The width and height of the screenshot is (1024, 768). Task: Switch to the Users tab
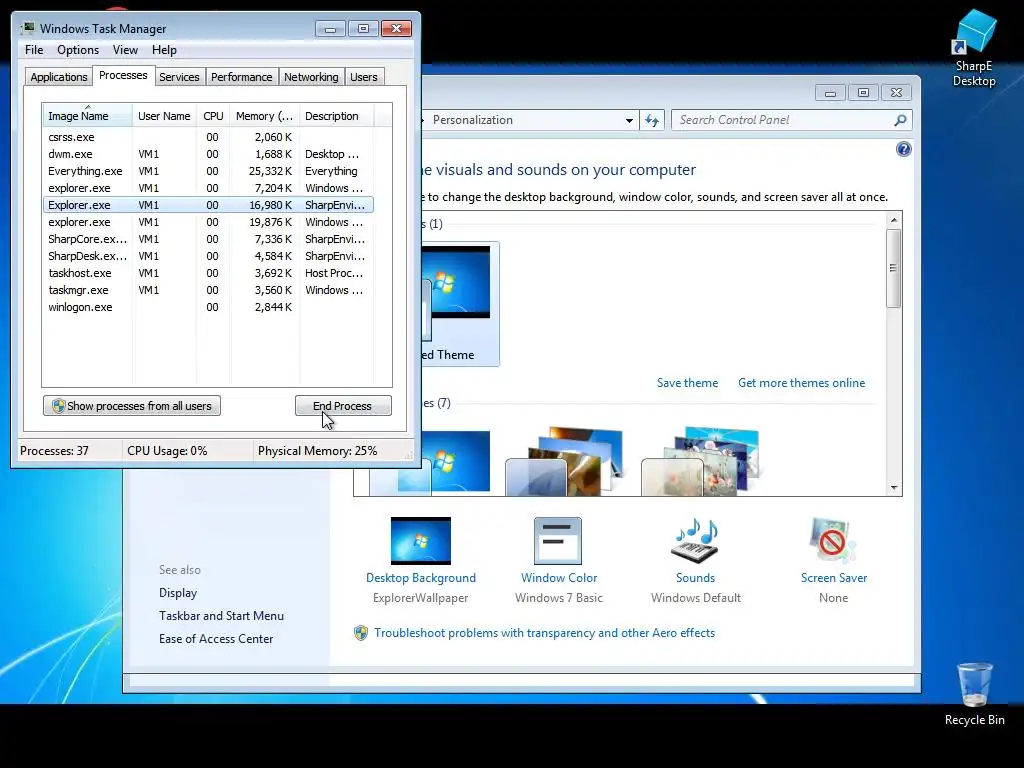coord(364,77)
